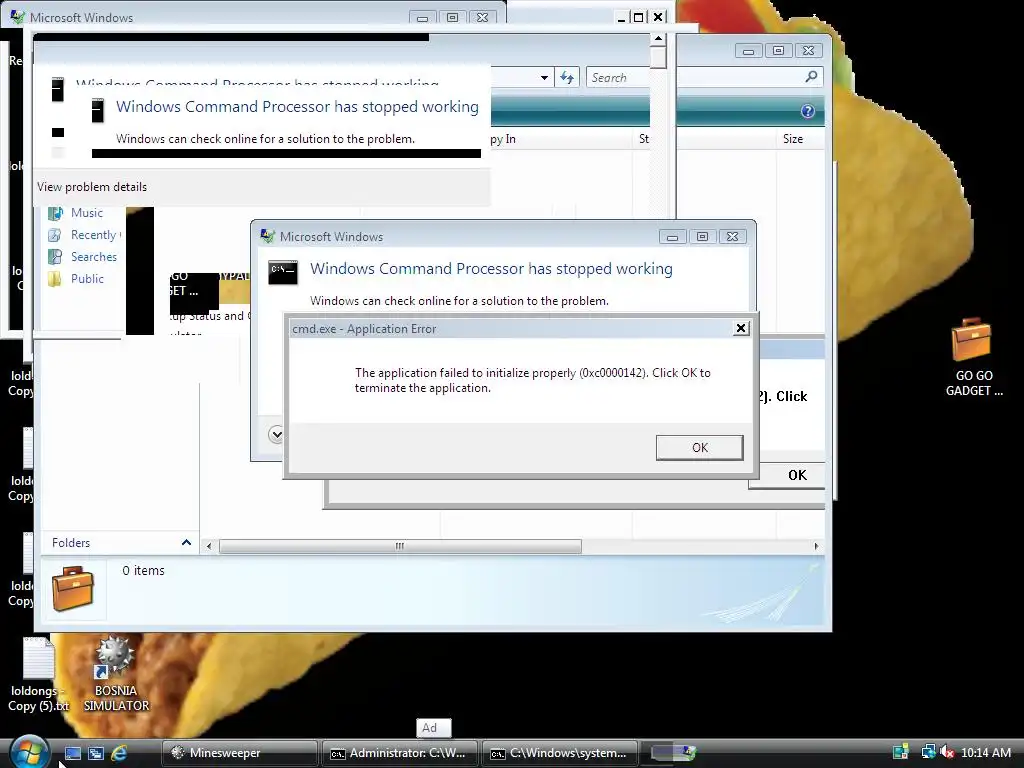1024x768 pixels.
Task: Expand the Folders pane in Explorer
Action: [186, 543]
